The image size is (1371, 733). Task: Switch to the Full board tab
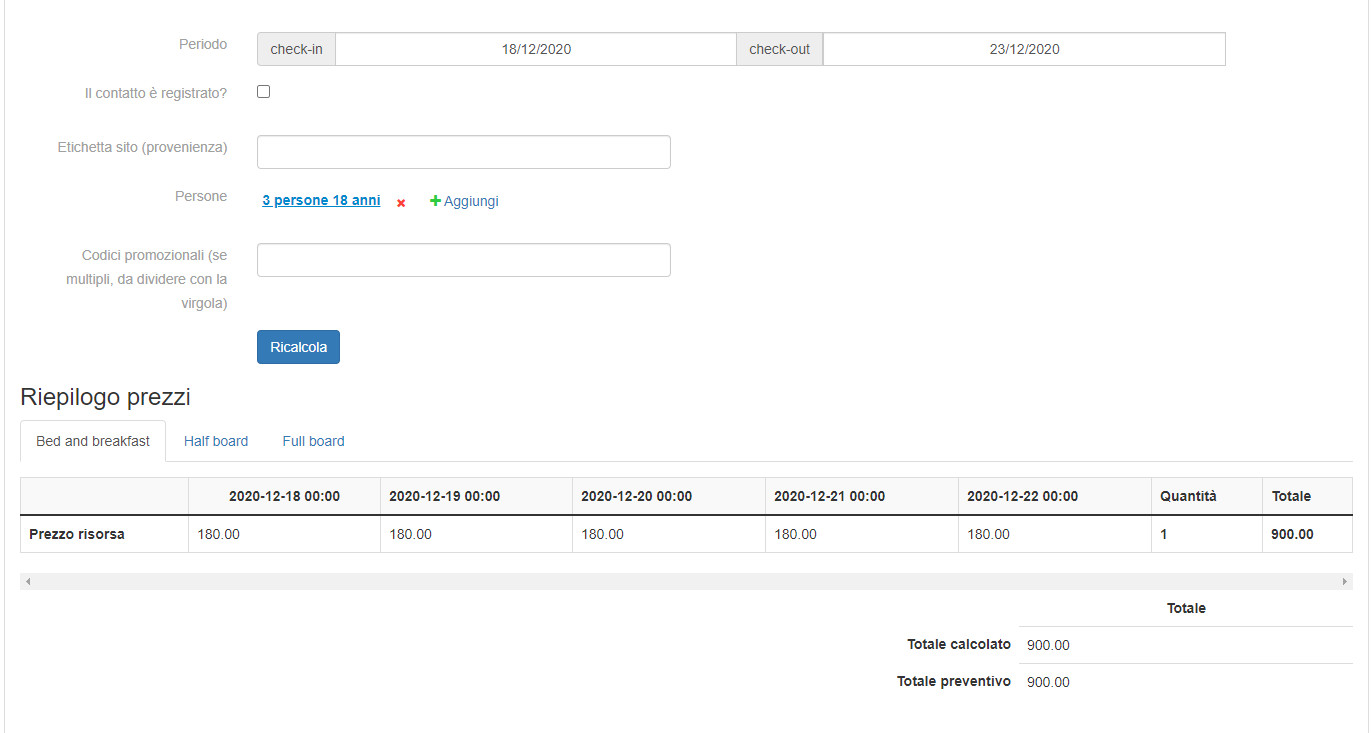coord(313,441)
